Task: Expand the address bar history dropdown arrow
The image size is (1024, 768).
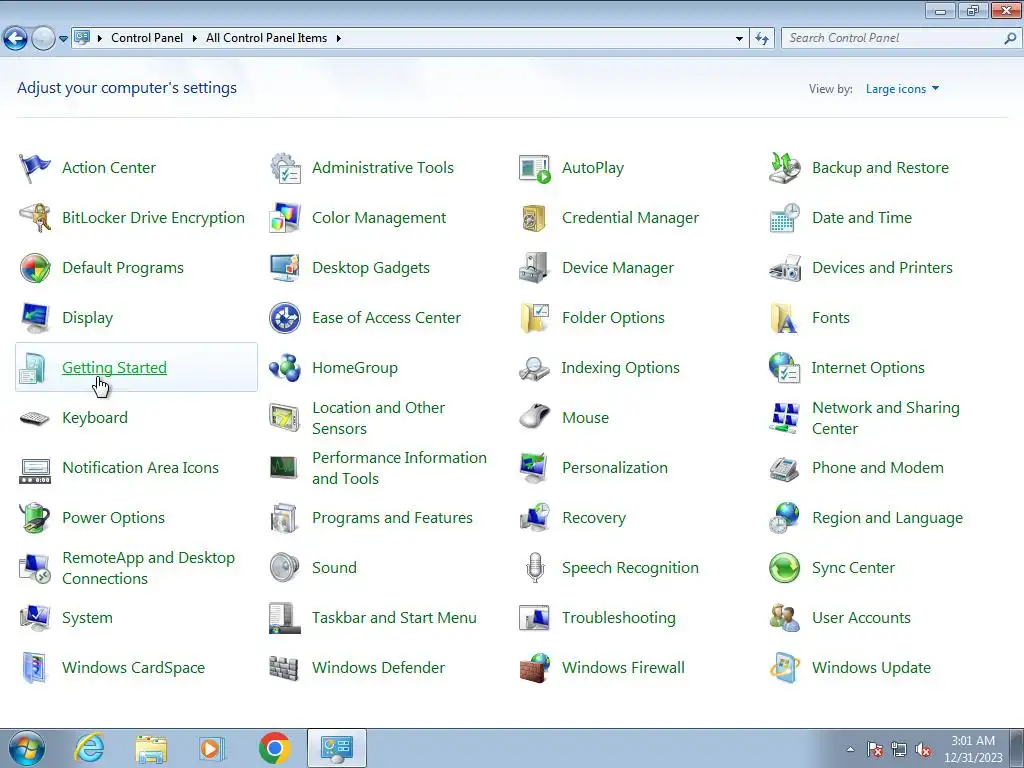Action: (739, 39)
